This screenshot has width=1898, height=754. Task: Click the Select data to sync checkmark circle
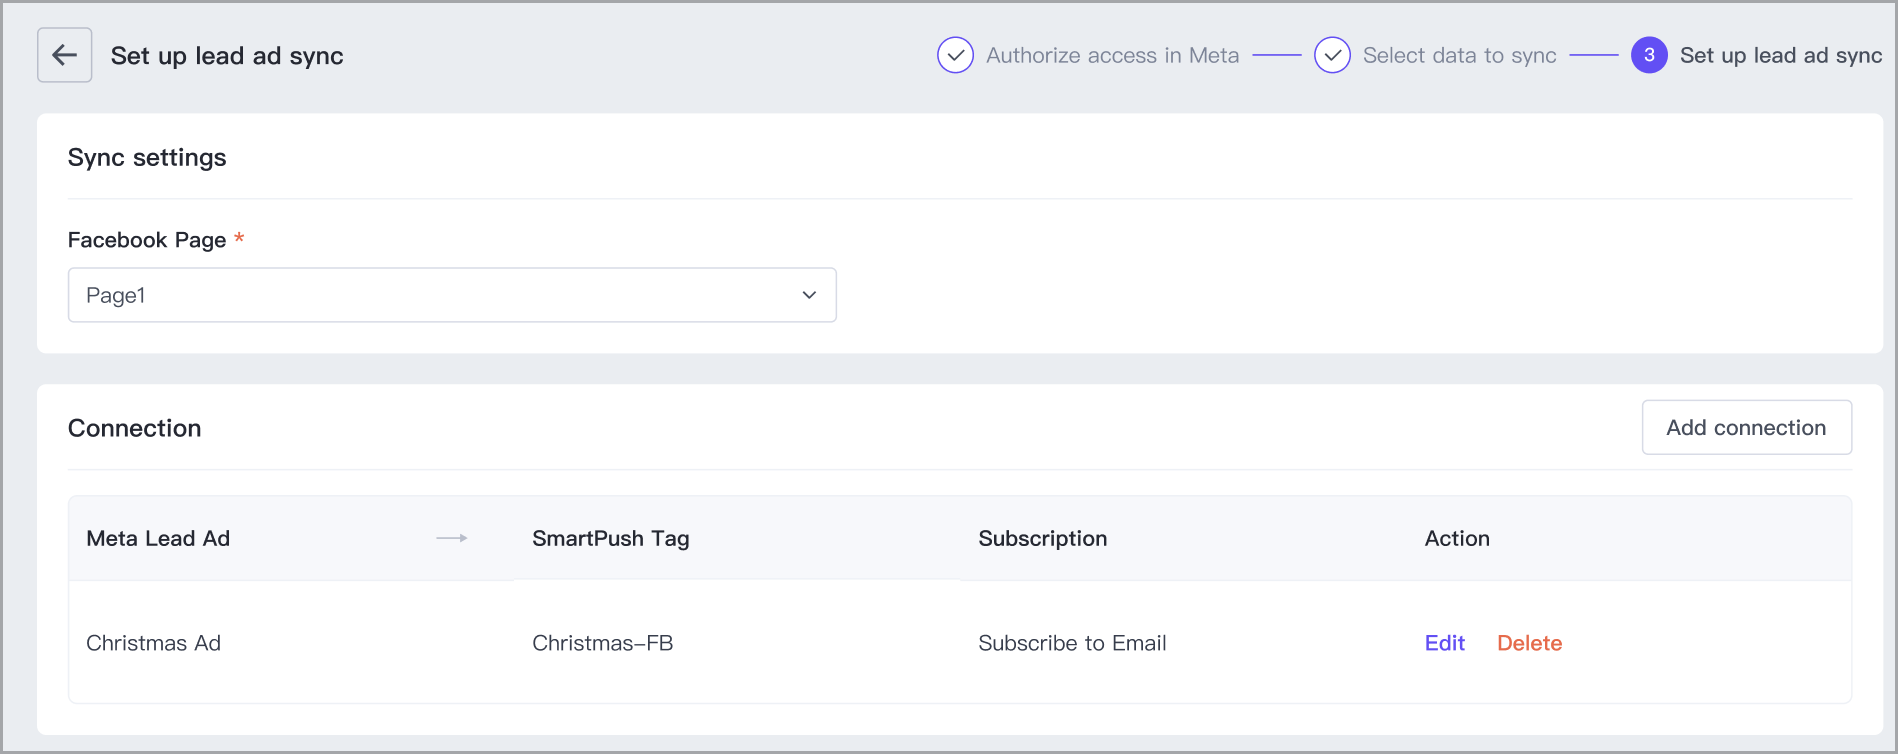click(1332, 55)
